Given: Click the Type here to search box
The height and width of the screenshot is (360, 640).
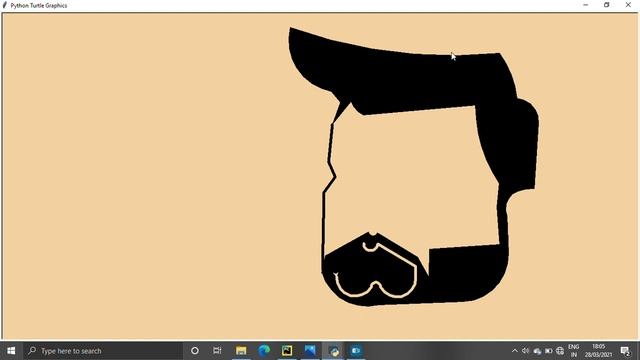Looking at the screenshot, I should [103, 351].
